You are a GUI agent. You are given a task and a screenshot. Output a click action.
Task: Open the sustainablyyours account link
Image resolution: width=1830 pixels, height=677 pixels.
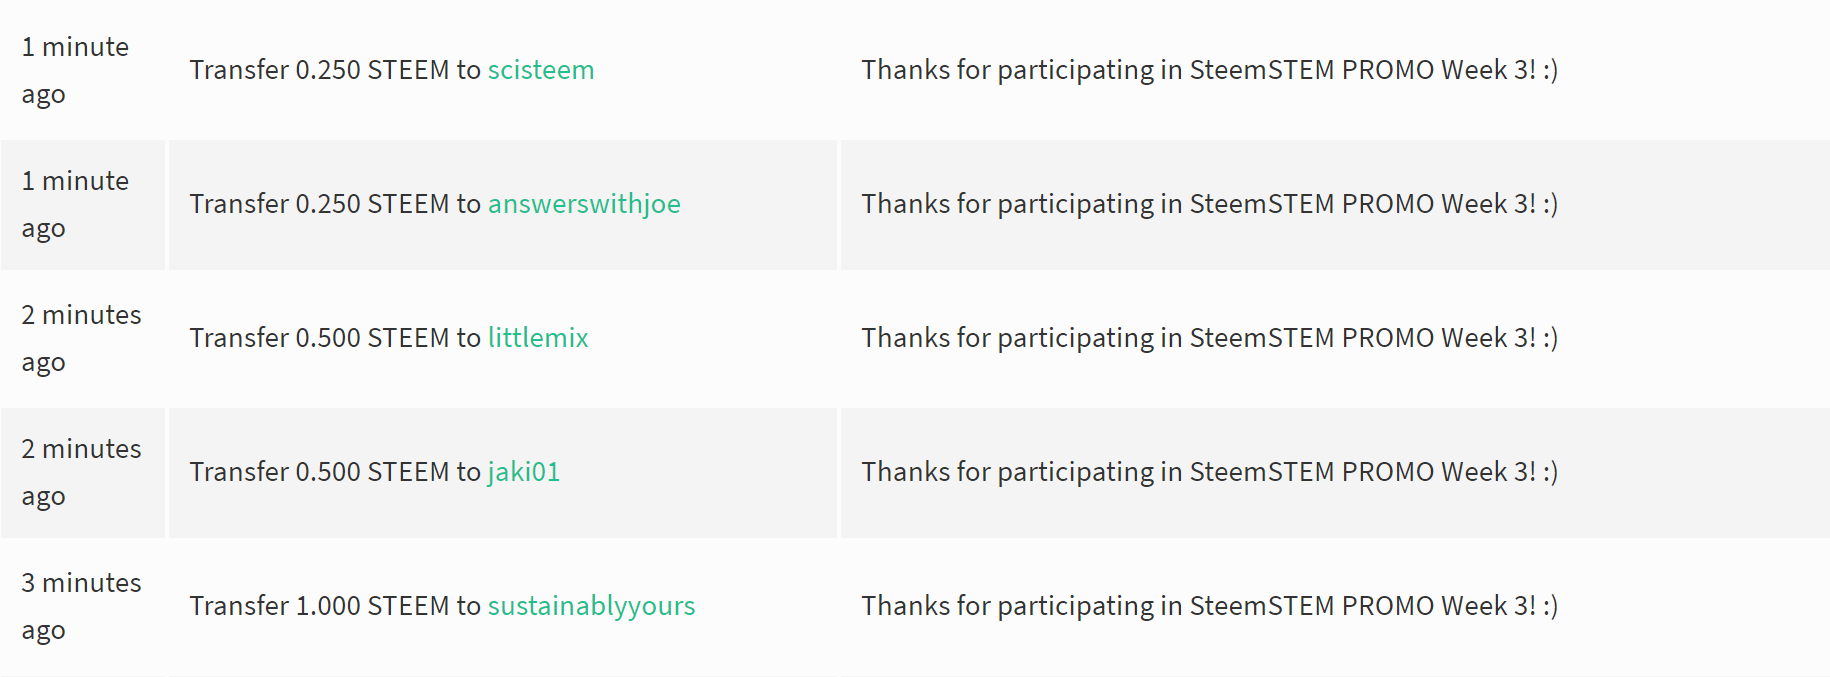click(x=590, y=606)
